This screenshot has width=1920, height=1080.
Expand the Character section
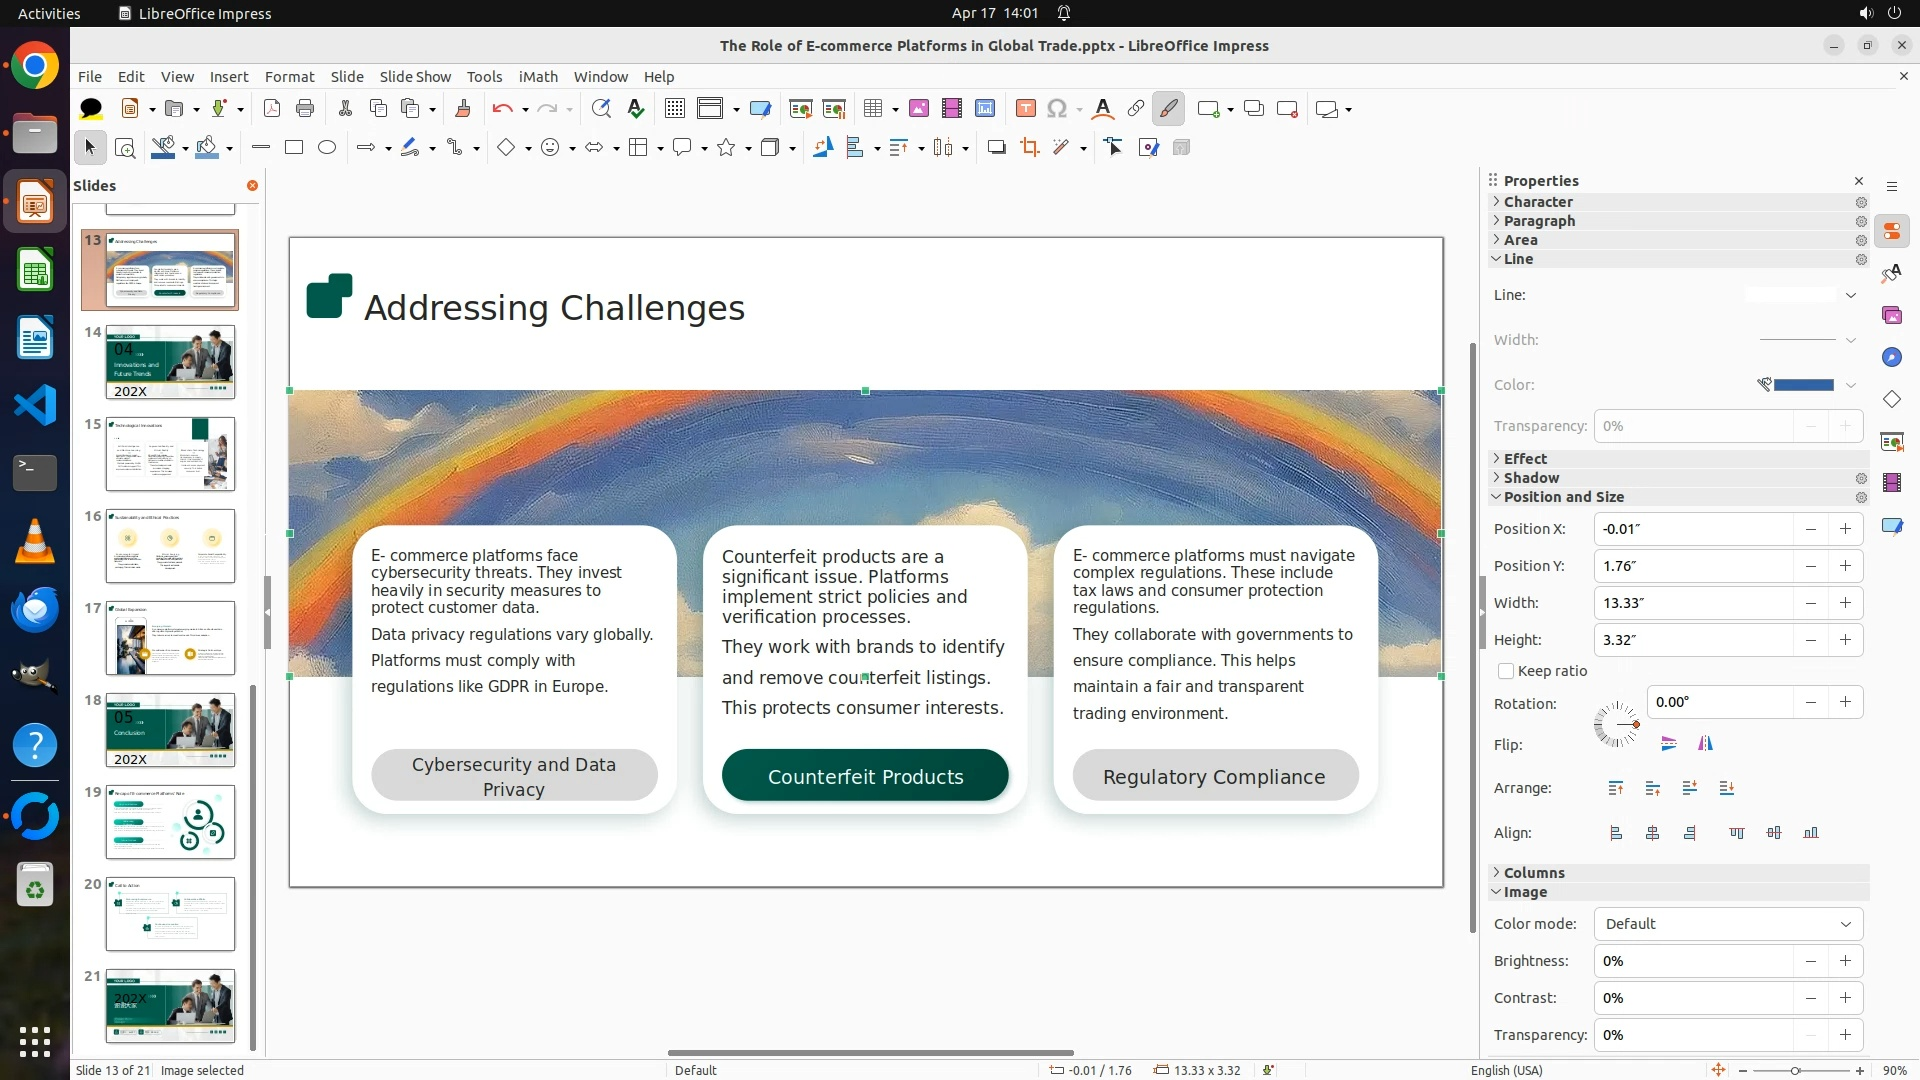1538,202
